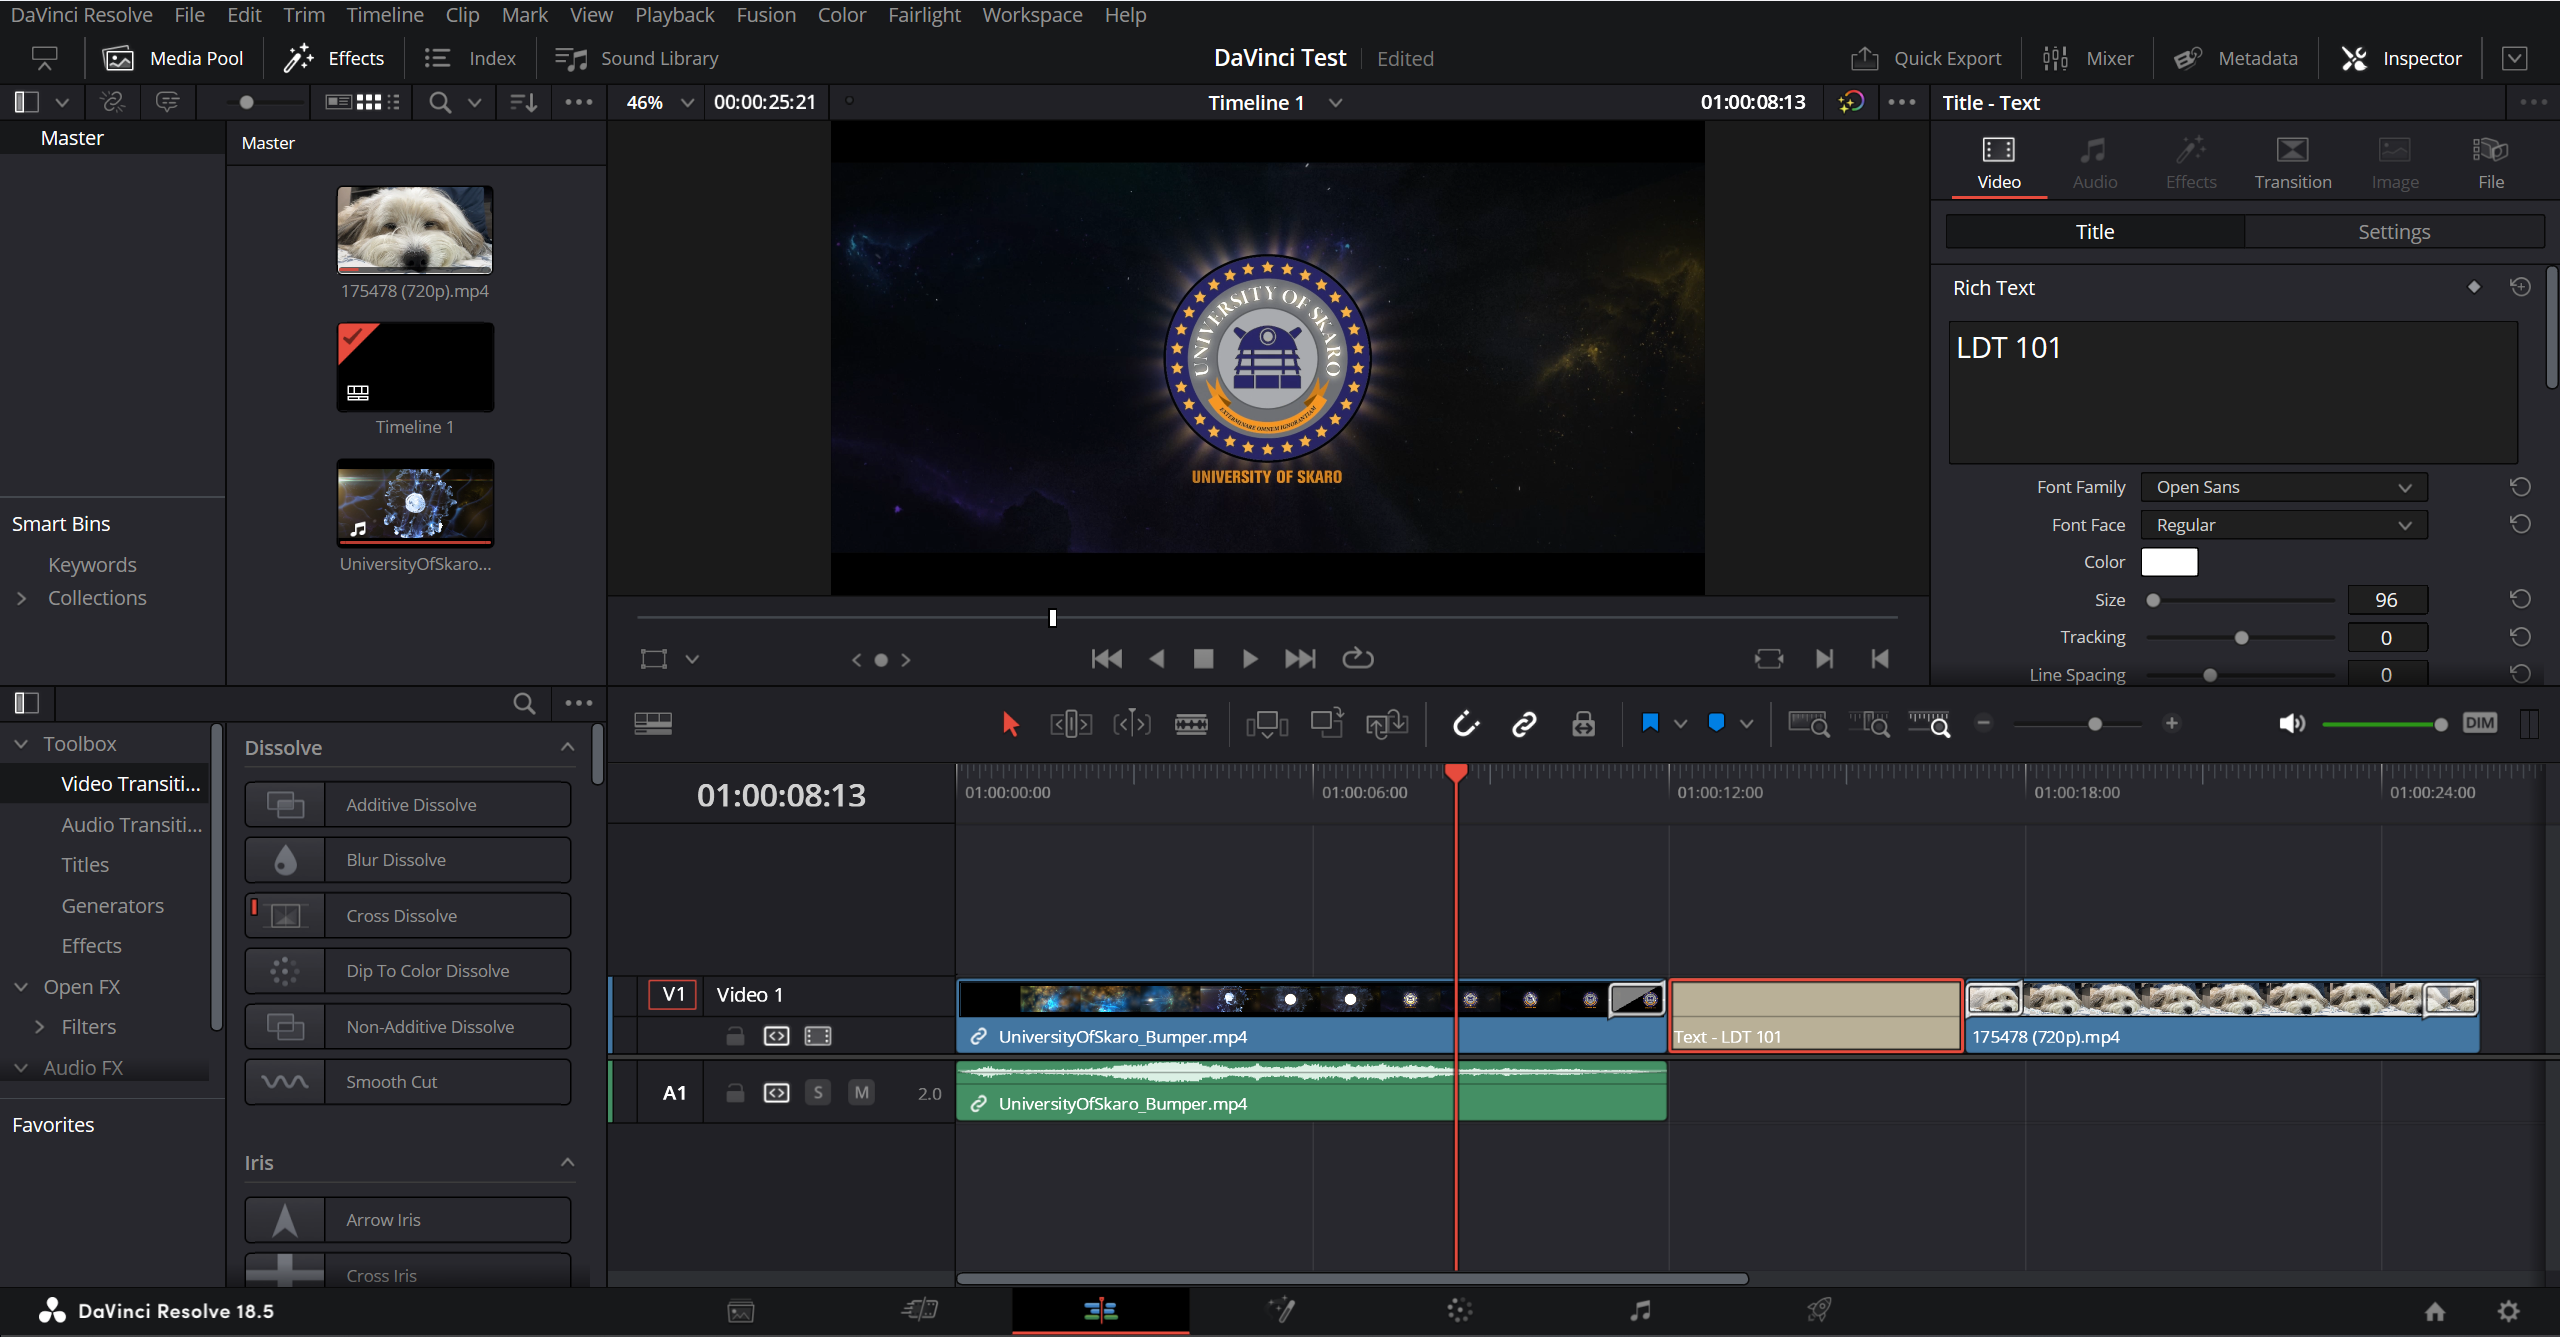This screenshot has height=1337, width=2560.
Task: Open the Fusion menu
Action: coord(766,15)
